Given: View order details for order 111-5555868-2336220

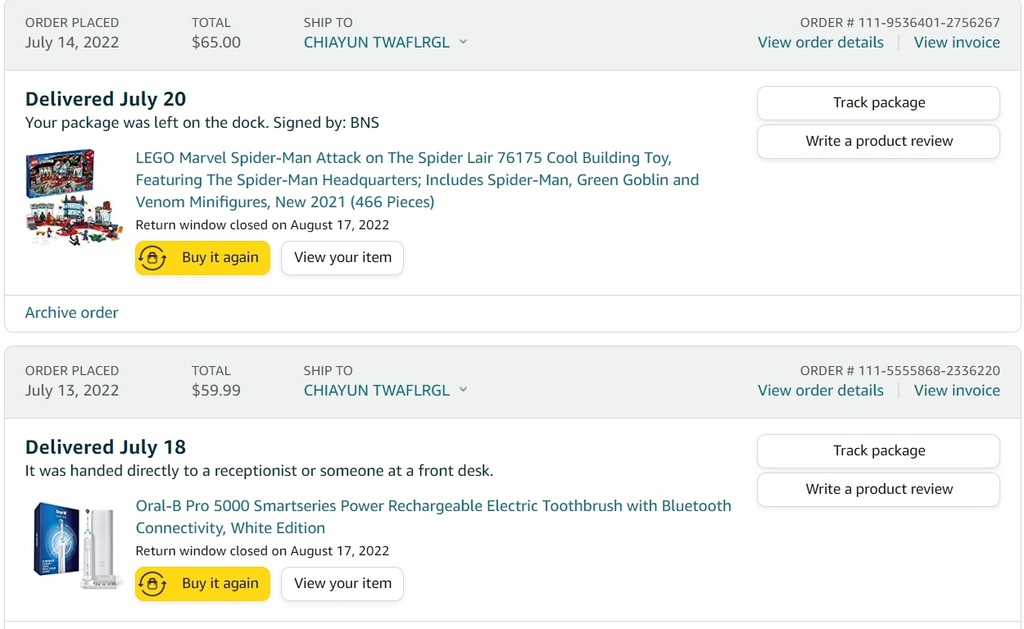Looking at the screenshot, I should [820, 391].
